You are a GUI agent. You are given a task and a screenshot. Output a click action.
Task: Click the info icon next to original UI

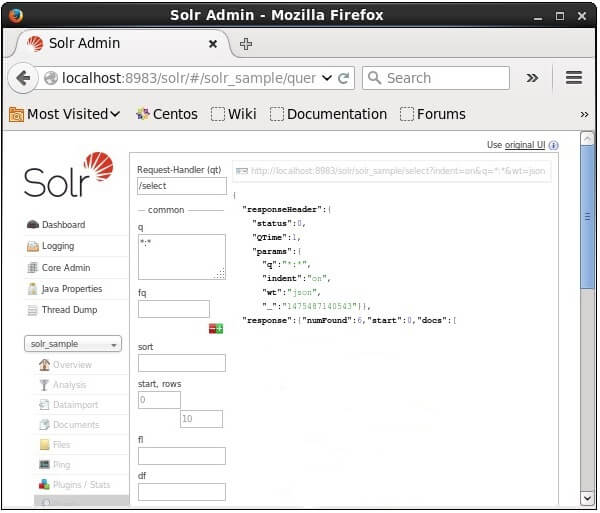pyautogui.click(x=553, y=145)
